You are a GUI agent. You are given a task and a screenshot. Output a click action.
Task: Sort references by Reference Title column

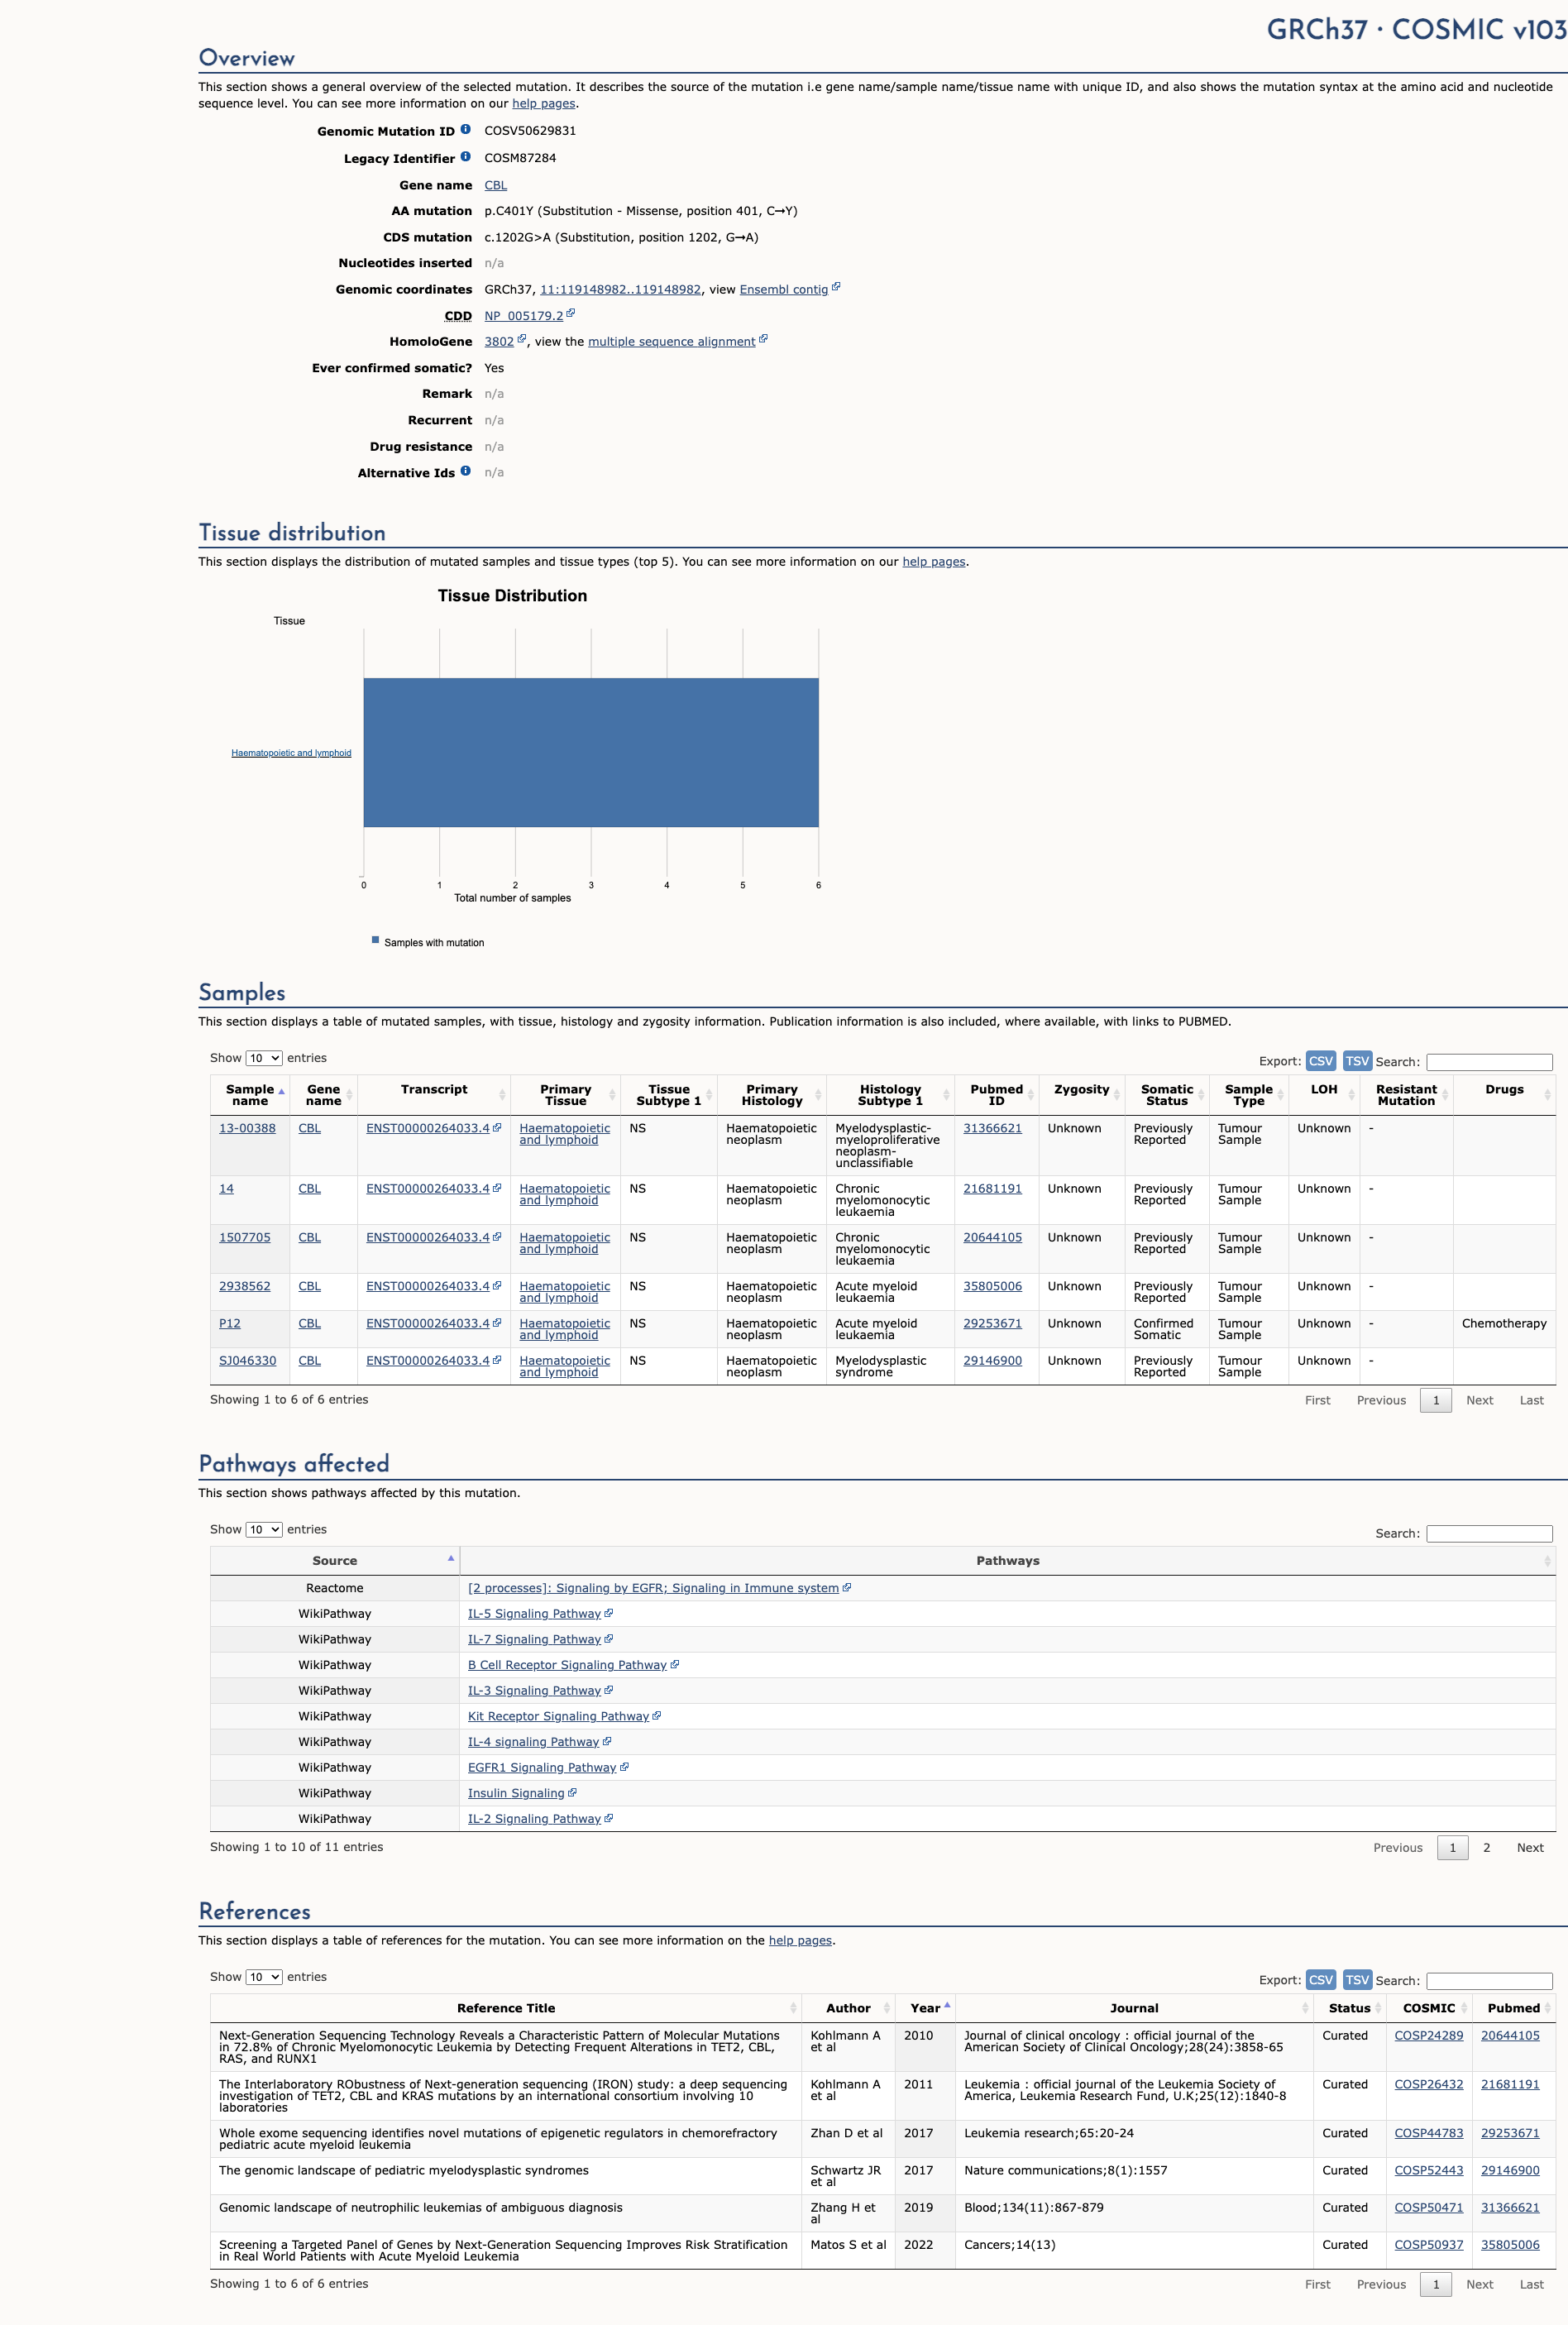[506, 2008]
